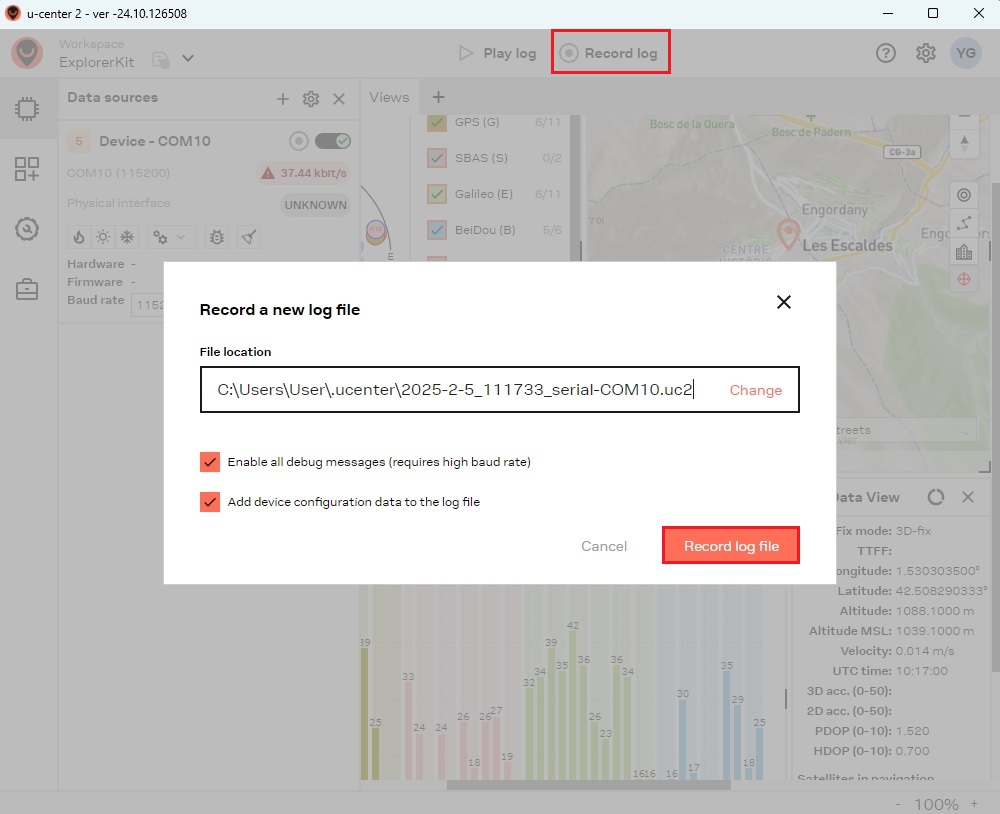The width and height of the screenshot is (1000, 814).
Task: Uncheck Add device configuration data checkbox
Action: tap(210, 502)
